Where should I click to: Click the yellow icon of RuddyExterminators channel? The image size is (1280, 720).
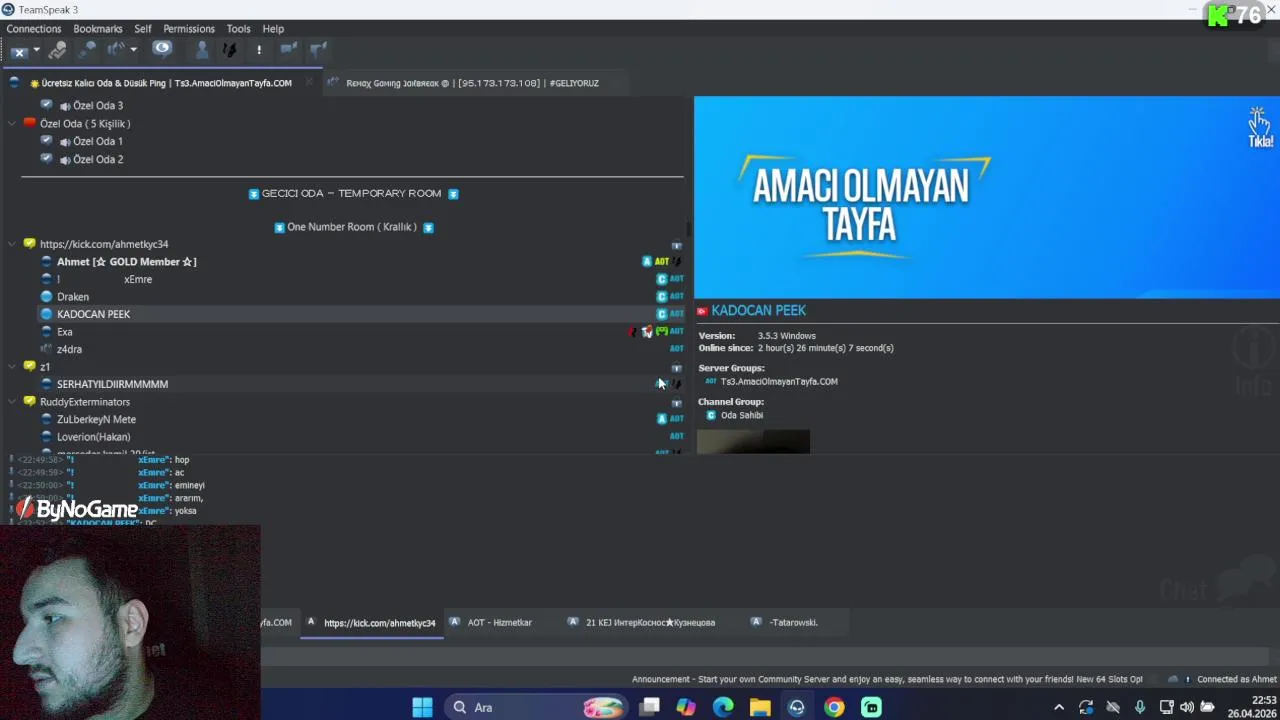pyautogui.click(x=29, y=402)
